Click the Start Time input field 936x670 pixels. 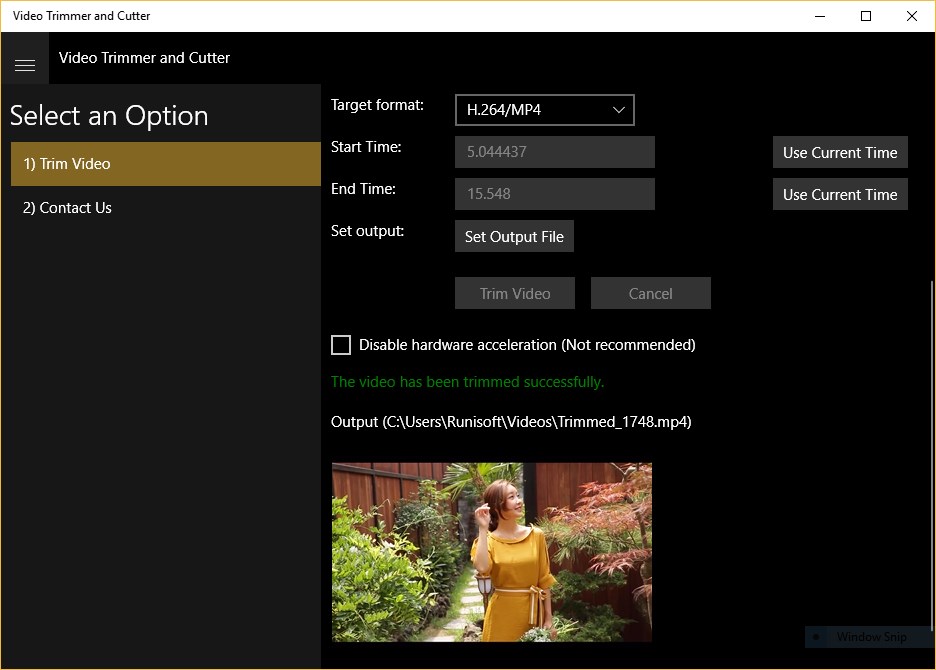[555, 152]
